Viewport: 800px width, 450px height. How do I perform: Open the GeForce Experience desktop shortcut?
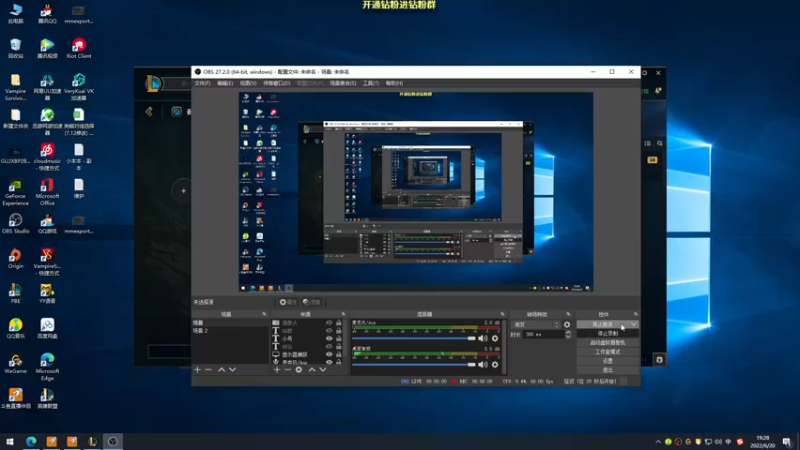tap(15, 192)
